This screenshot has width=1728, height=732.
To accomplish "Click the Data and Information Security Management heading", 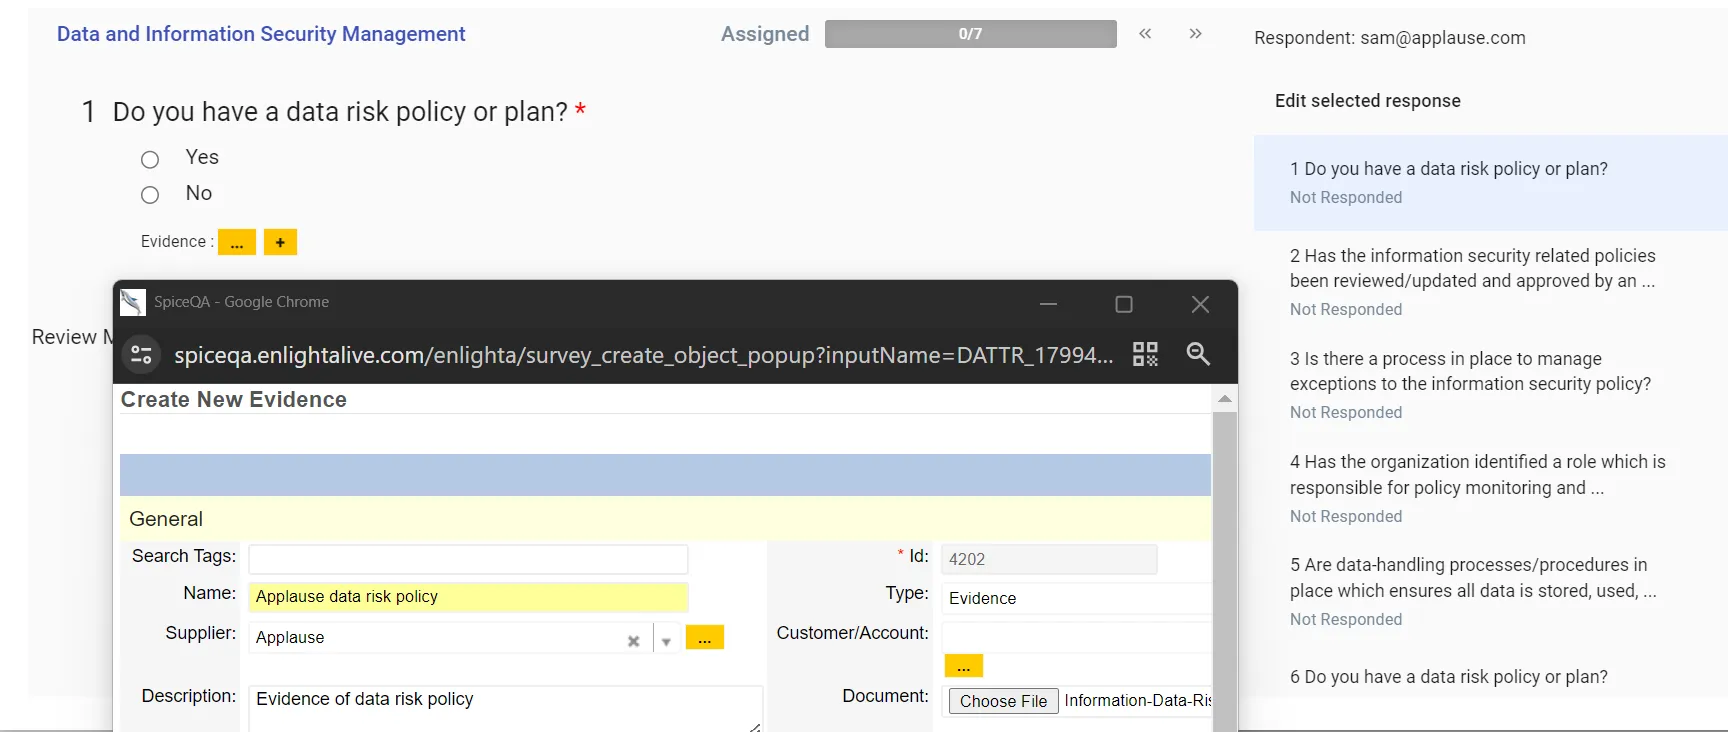I will point(261,34).
